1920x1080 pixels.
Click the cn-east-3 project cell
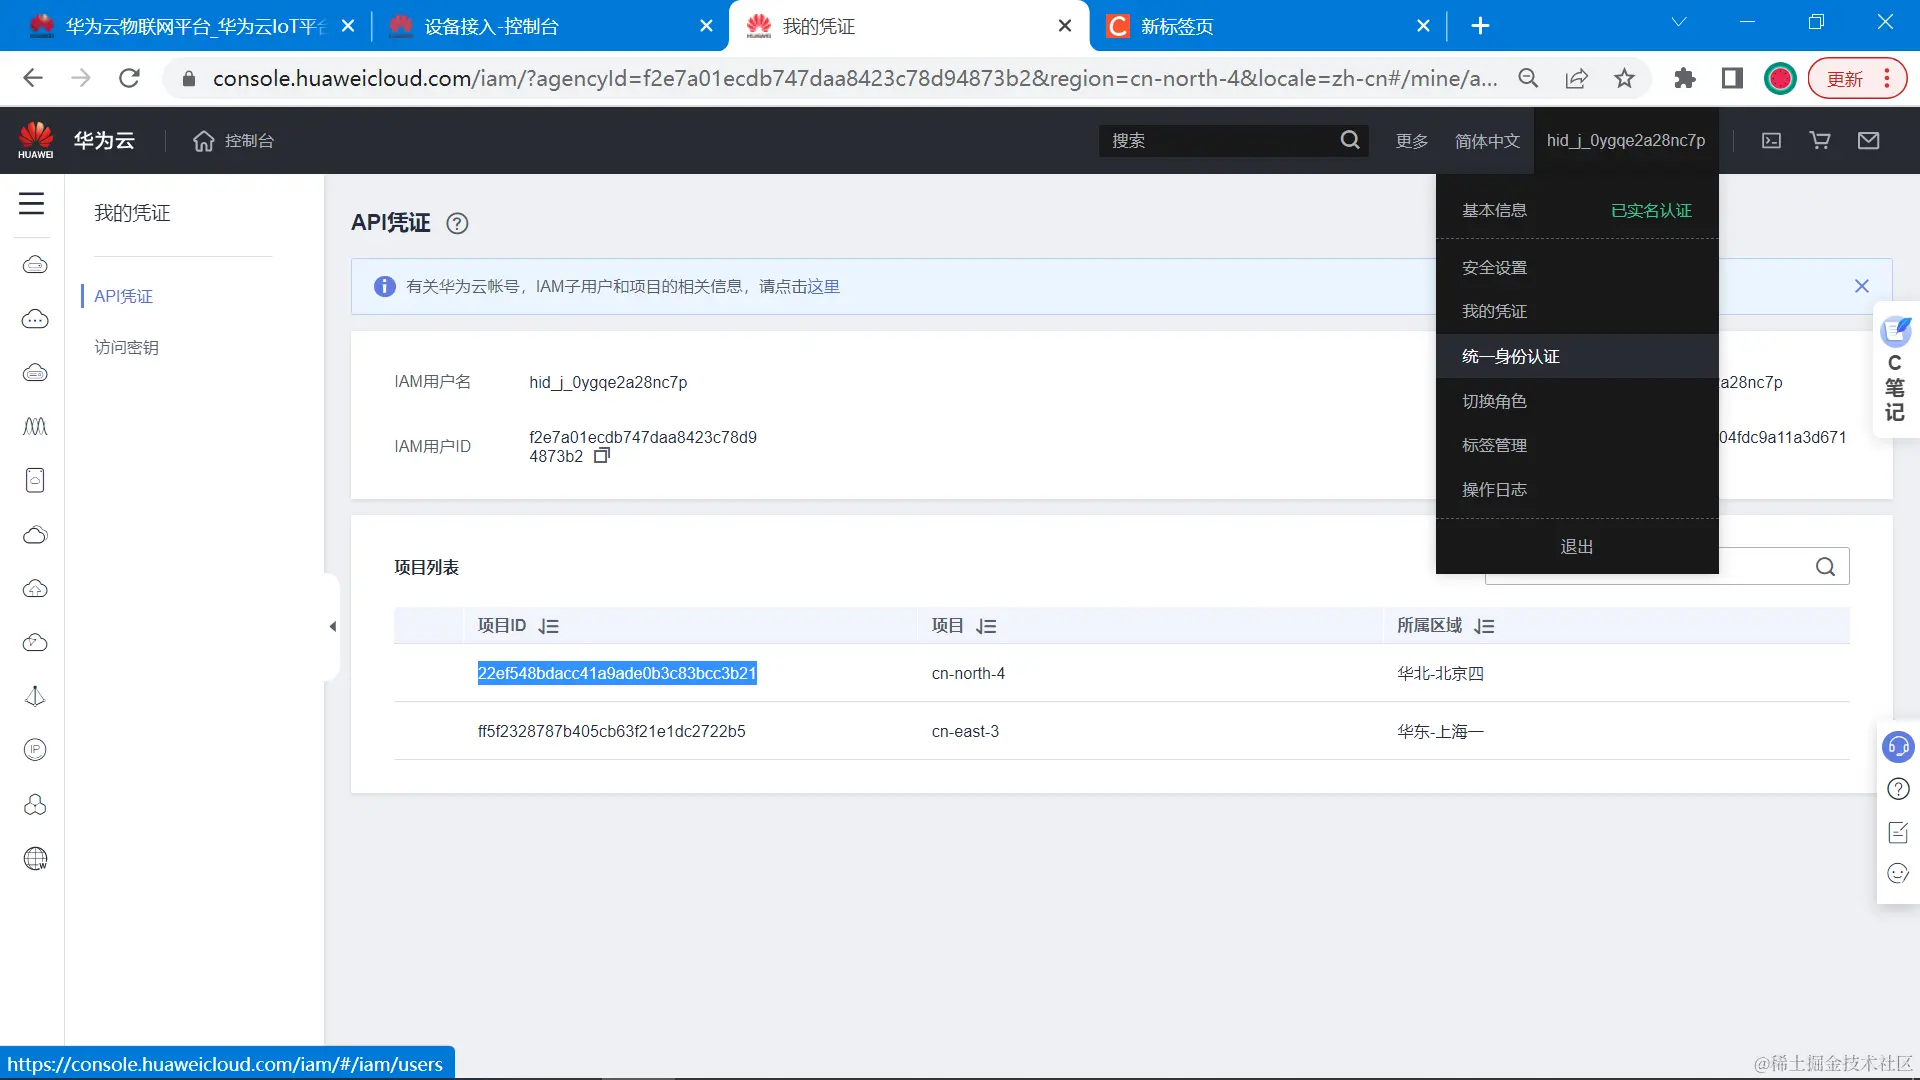pos(965,731)
